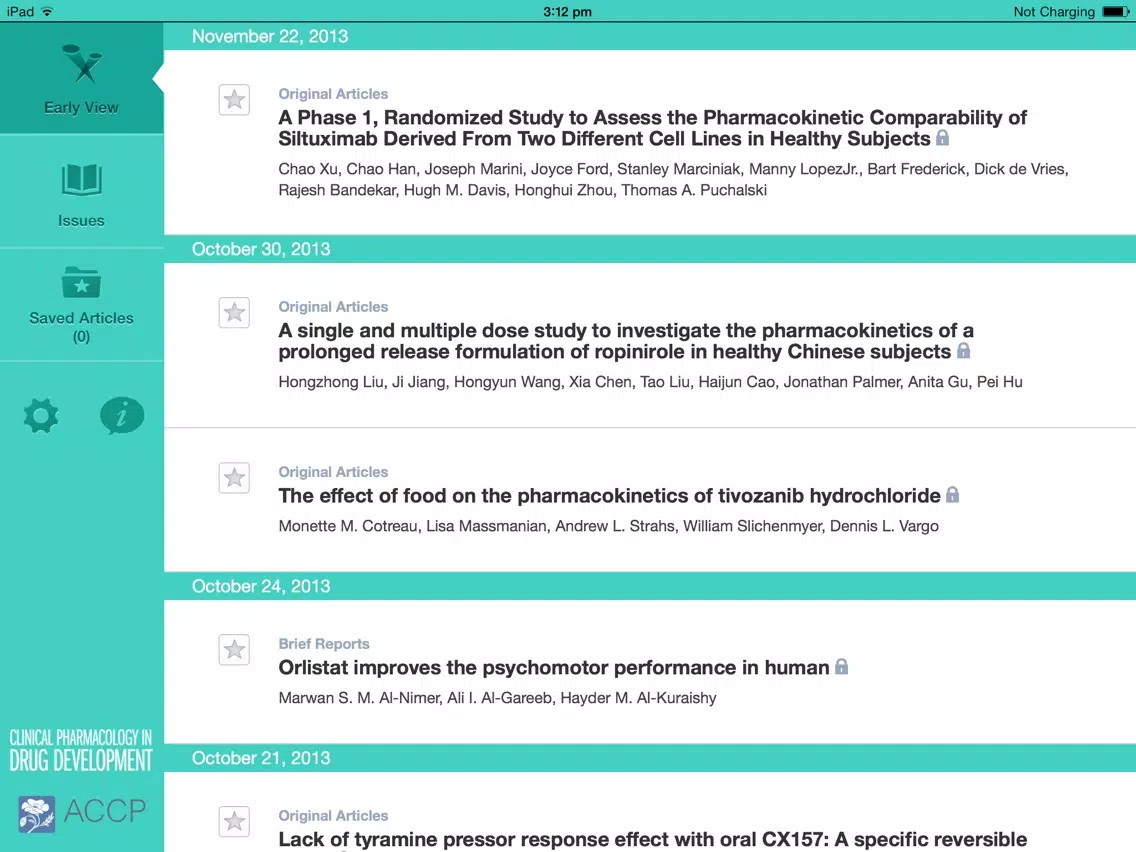This screenshot has width=1136, height=852.
Task: Tap the battery status icon
Action: coord(1116,12)
